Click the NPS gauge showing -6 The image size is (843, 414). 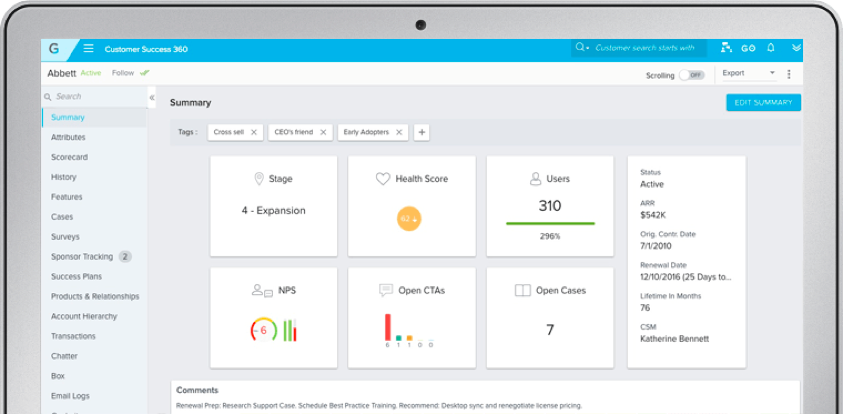263,330
